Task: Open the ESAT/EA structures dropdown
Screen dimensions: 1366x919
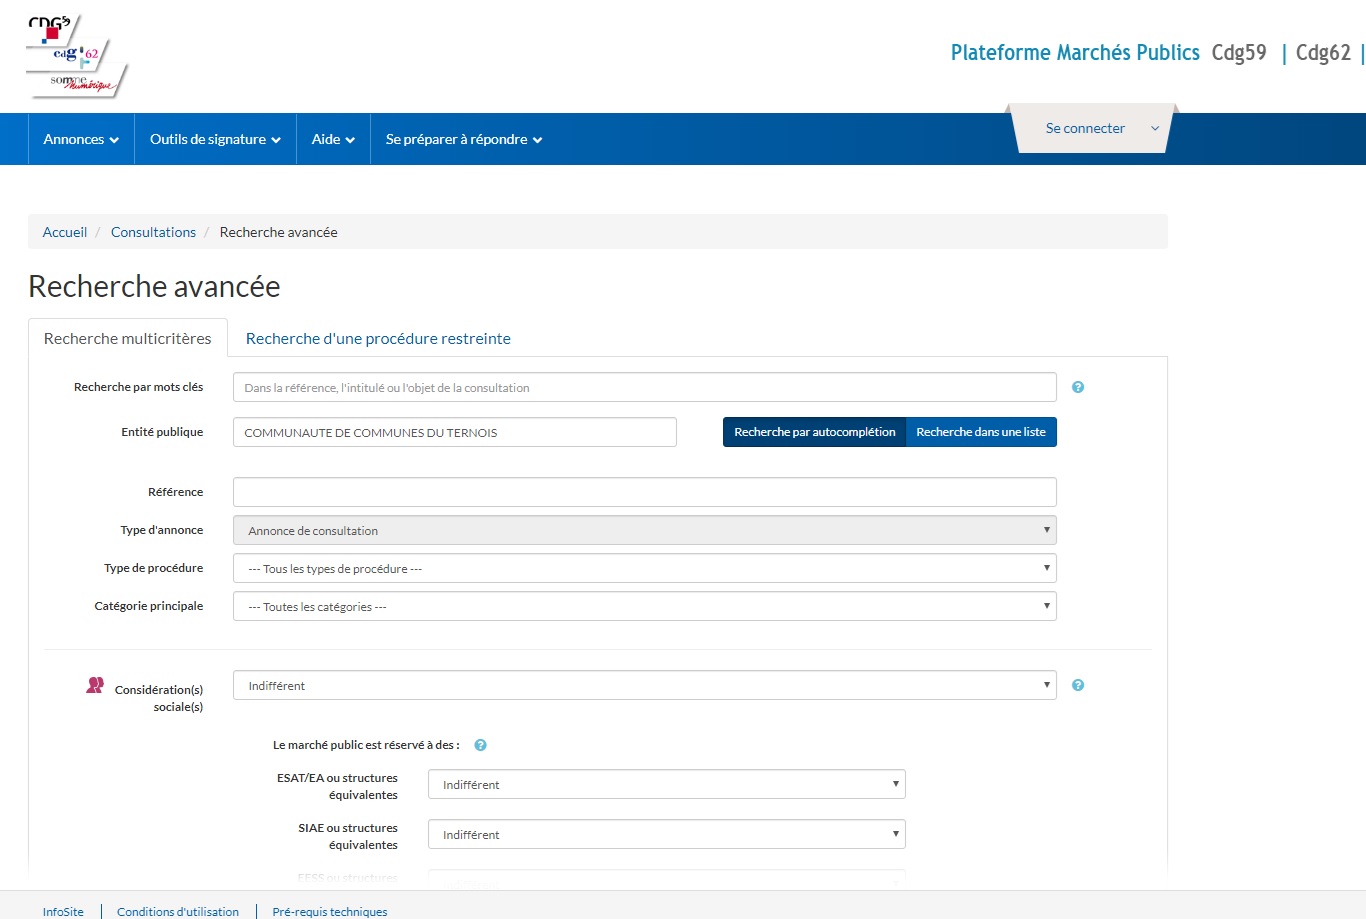Action: [666, 784]
